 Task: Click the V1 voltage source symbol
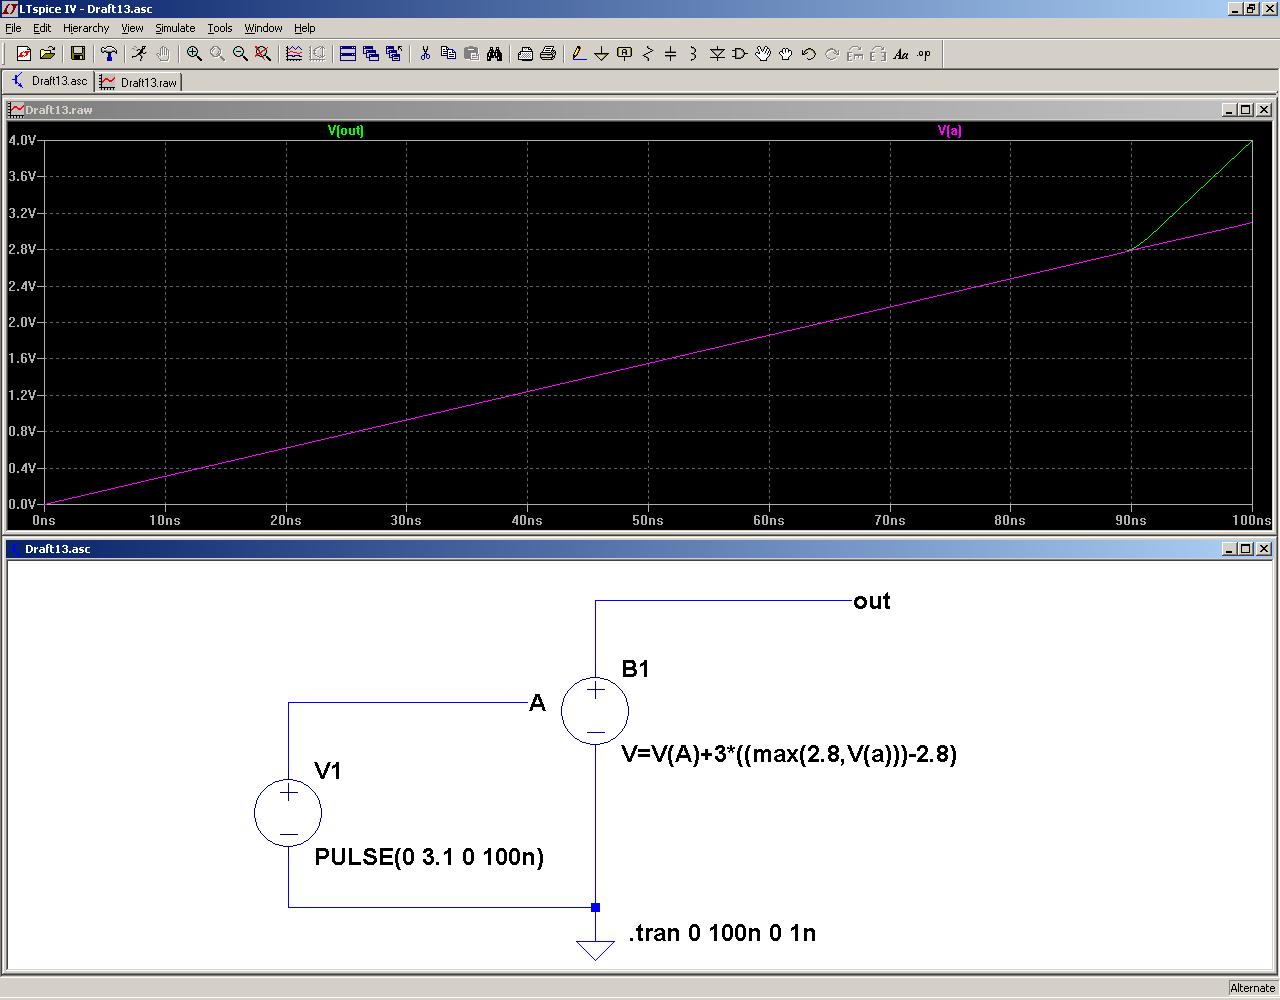tap(288, 813)
